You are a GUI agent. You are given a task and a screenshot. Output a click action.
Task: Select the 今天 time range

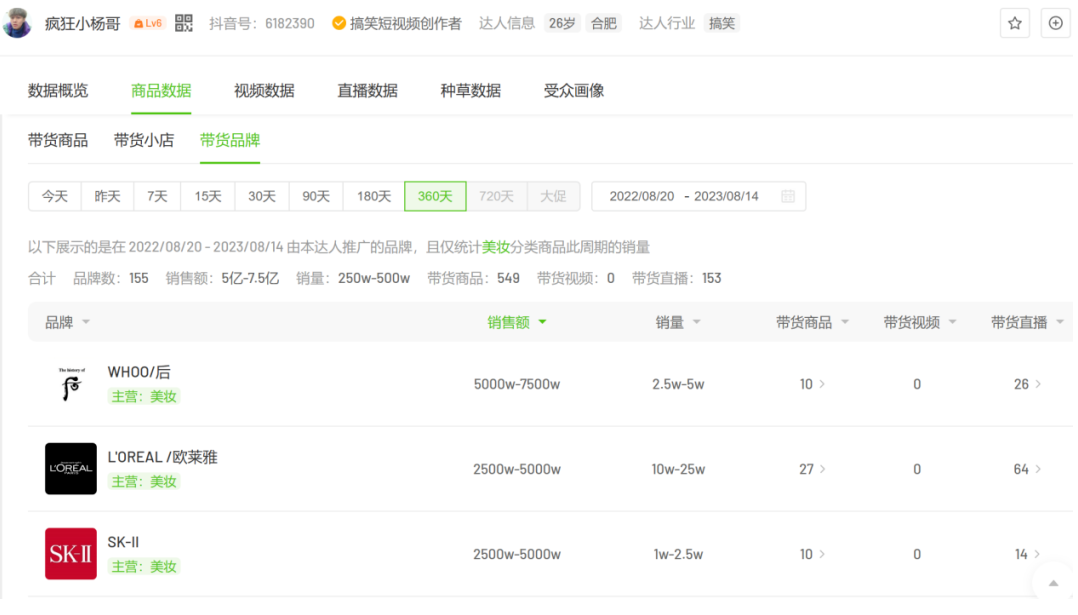click(55, 197)
